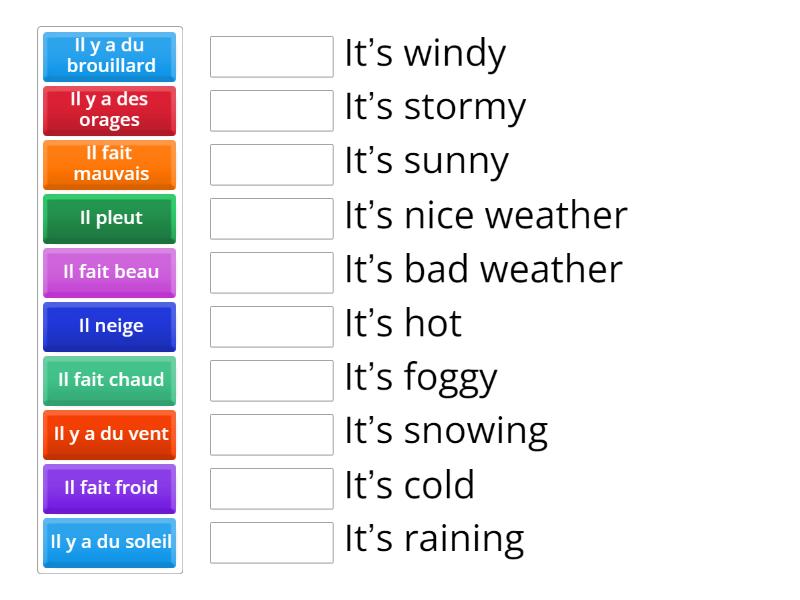Image resolution: width=800 pixels, height=600 pixels.
Task: Click the 'It's bad weather' text label
Action: pyautogui.click(x=482, y=269)
